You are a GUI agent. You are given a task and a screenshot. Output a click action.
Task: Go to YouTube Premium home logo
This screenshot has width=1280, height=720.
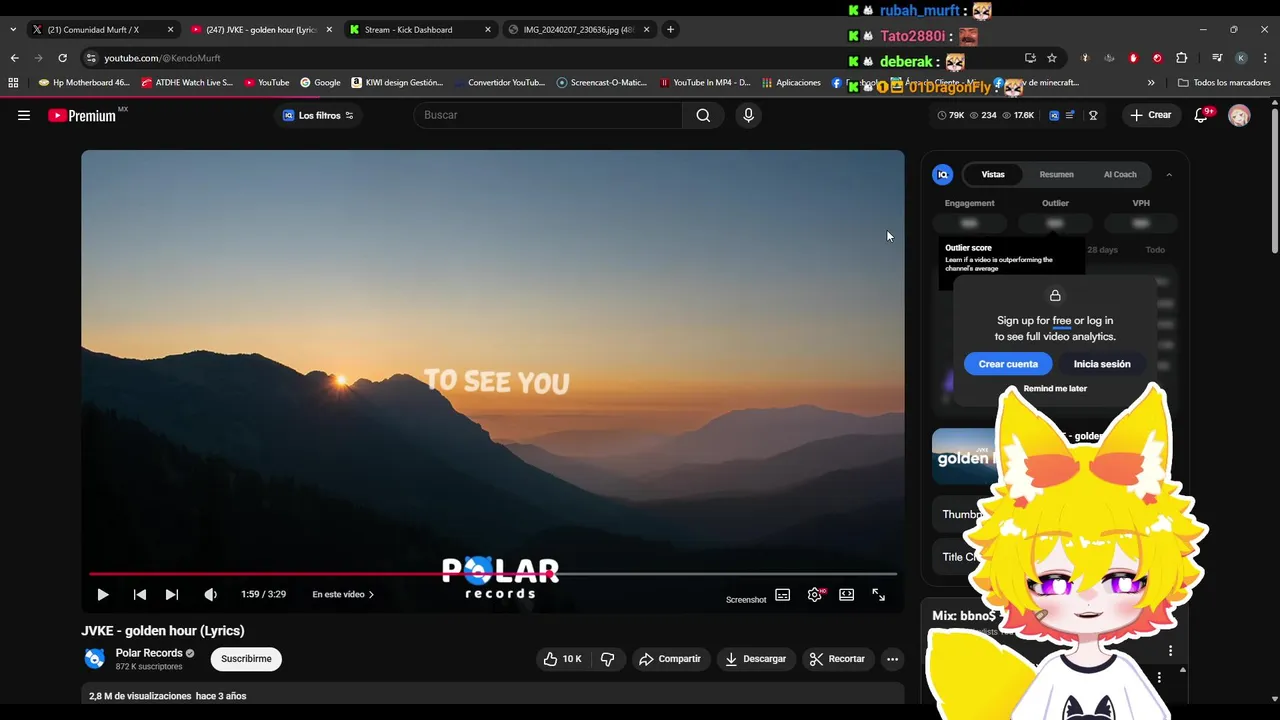[82, 116]
